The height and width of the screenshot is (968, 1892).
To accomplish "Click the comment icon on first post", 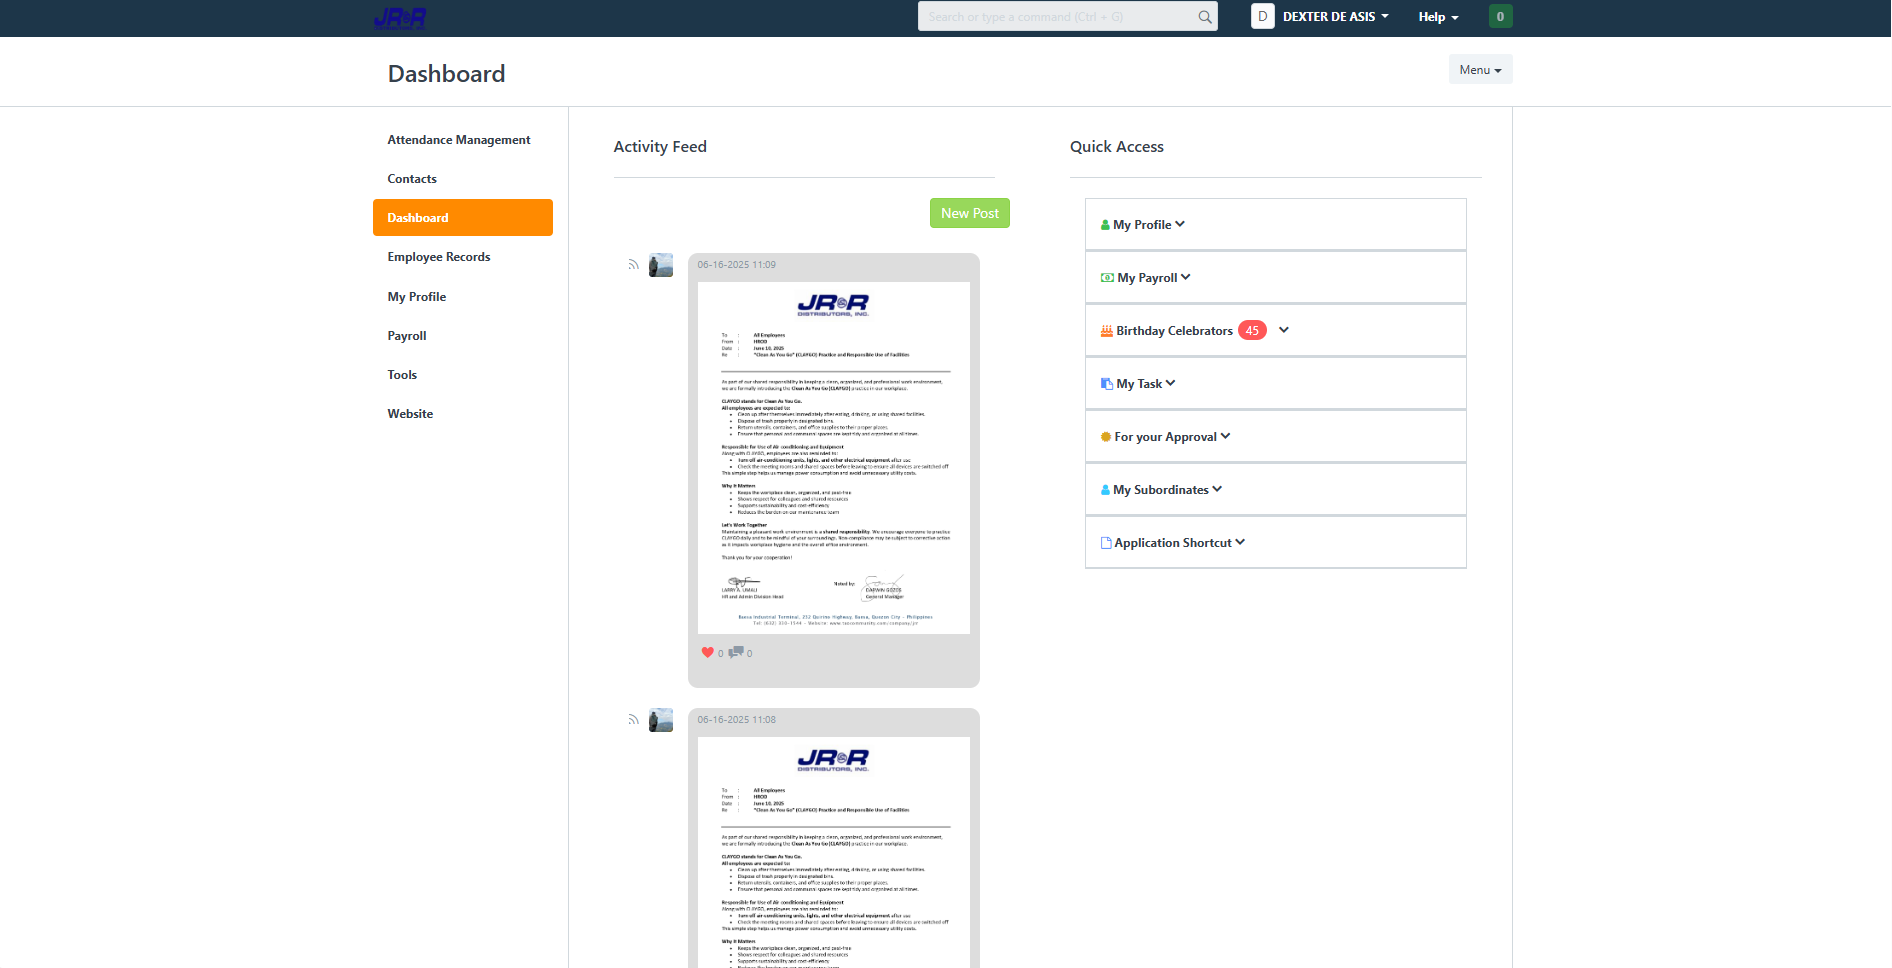I will click(736, 653).
